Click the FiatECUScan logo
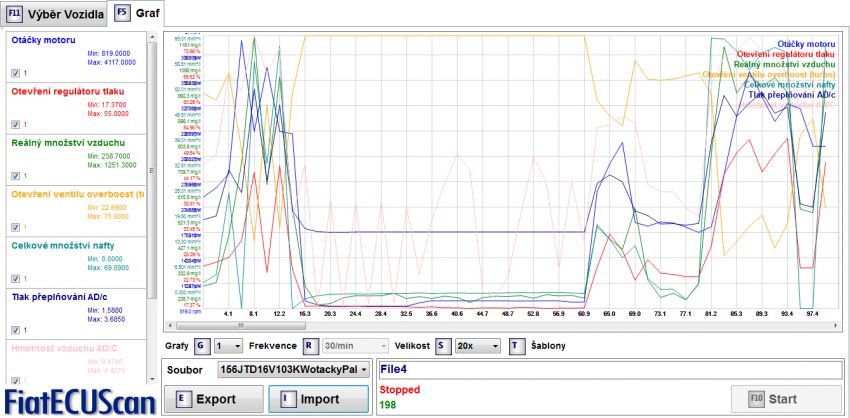The height and width of the screenshot is (418, 850). tap(79, 400)
